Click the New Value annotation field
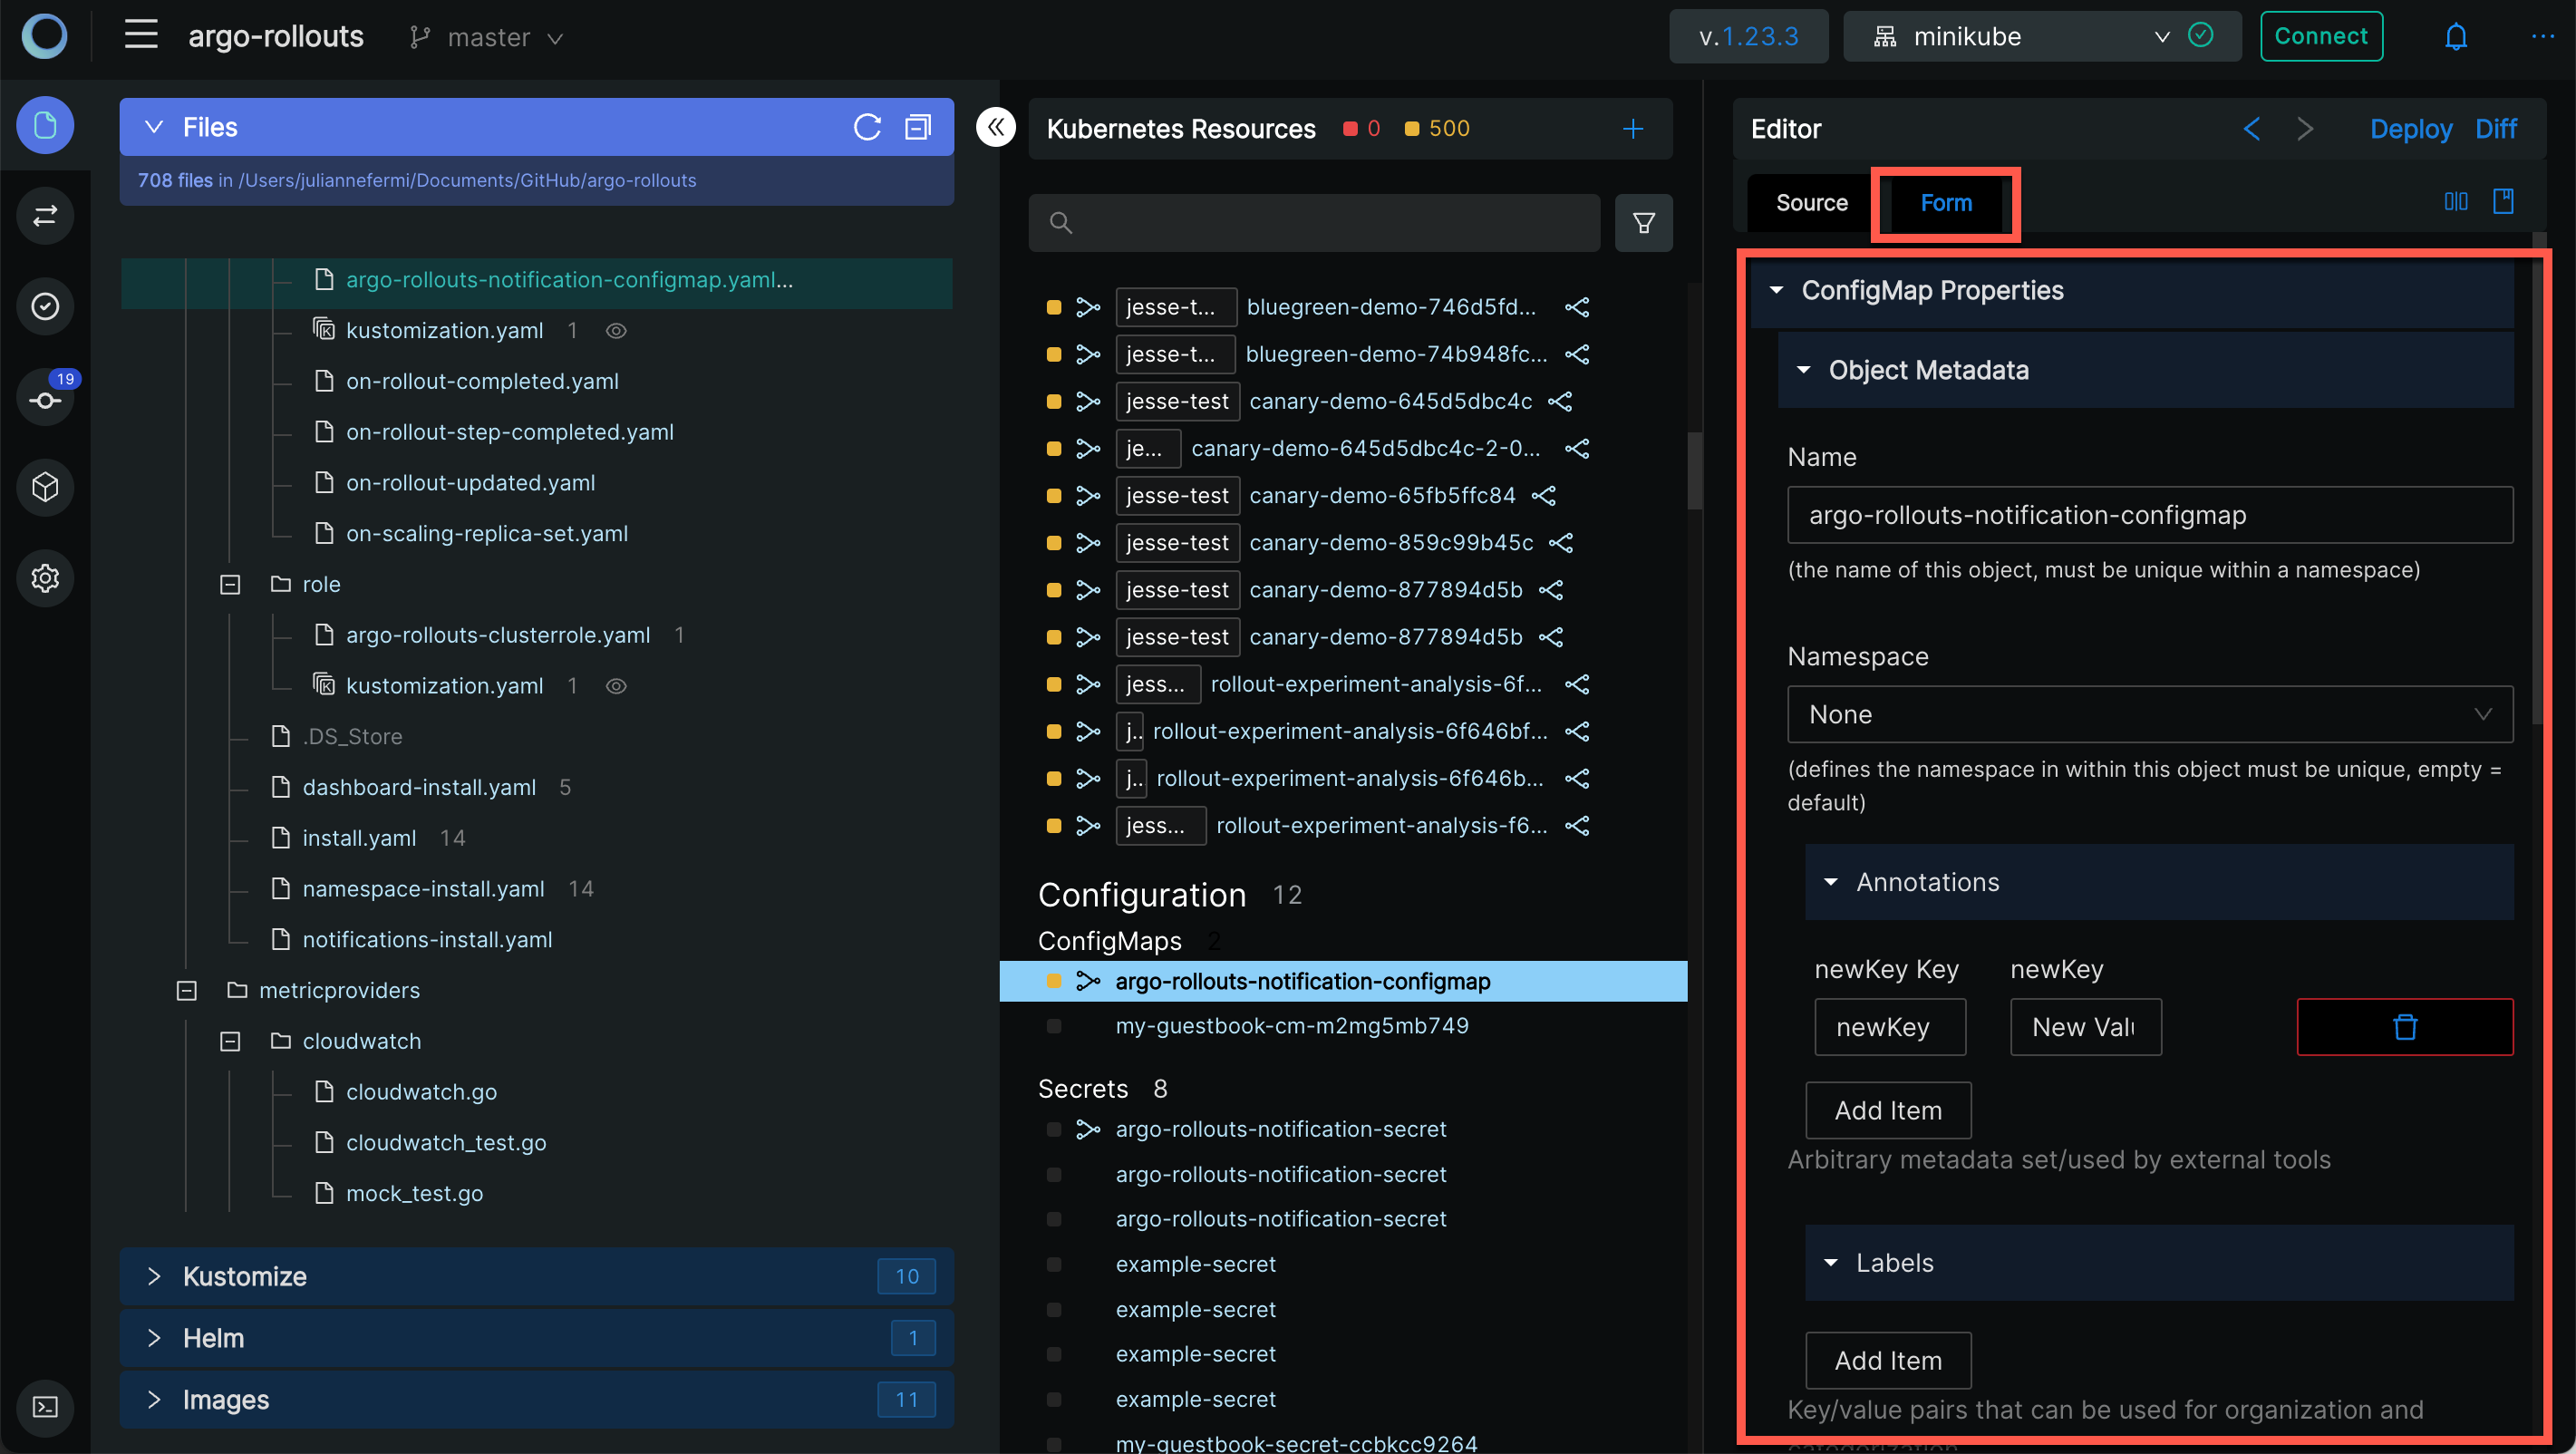Image resolution: width=2576 pixels, height=1454 pixels. [x=2085, y=1026]
